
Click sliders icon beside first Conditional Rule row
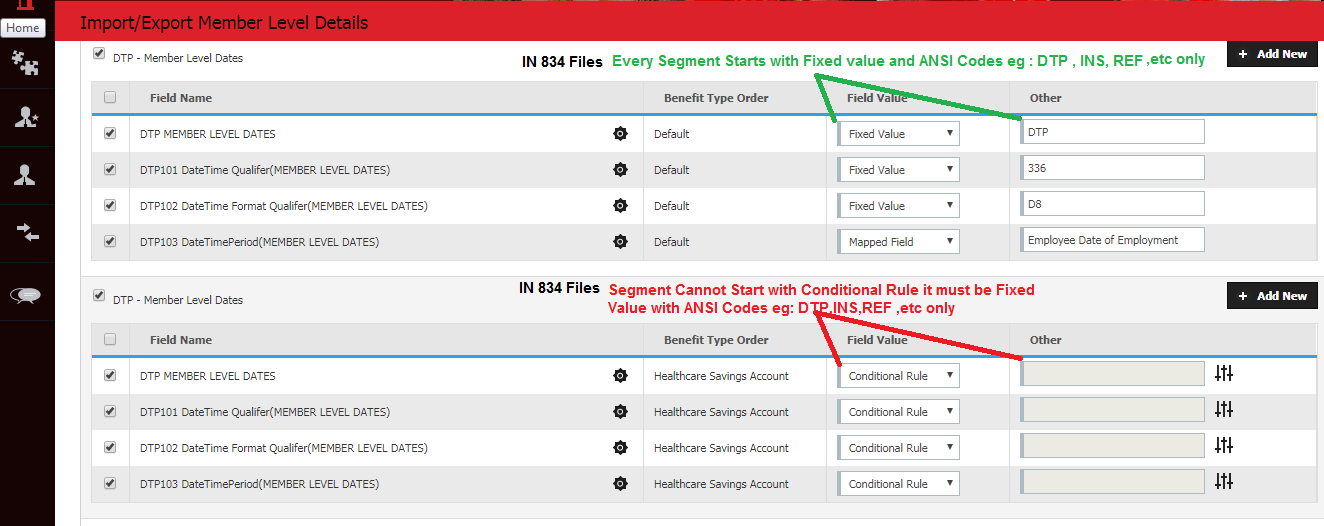coord(1224,374)
